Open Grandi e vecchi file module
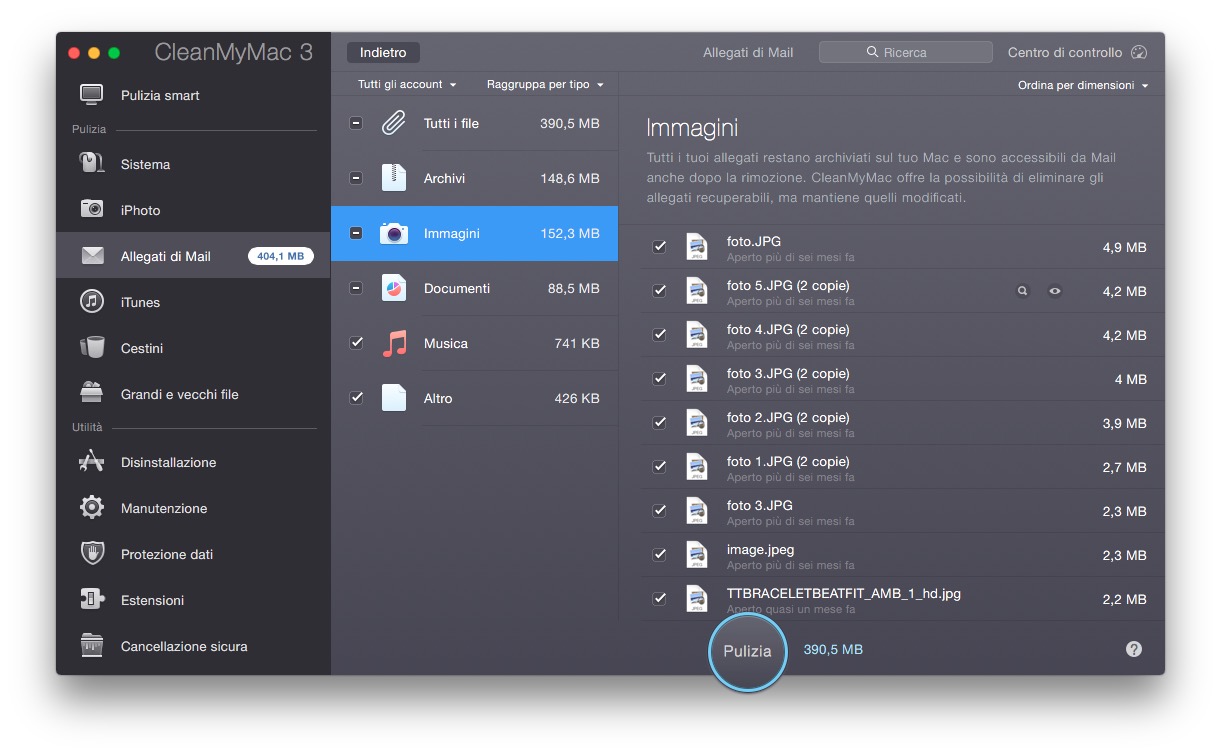This screenshot has width=1221, height=755. pyautogui.click(x=193, y=394)
